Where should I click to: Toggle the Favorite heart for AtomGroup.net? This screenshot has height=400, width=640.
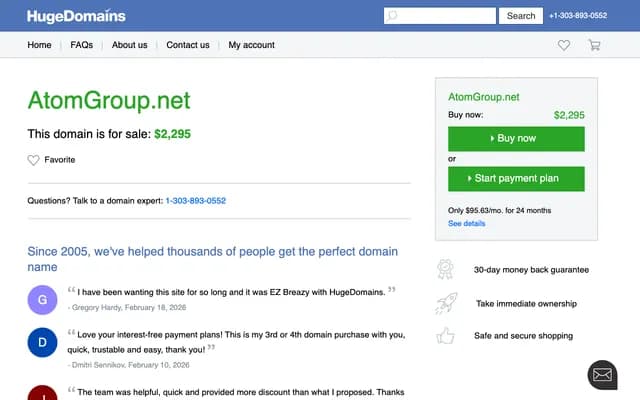34,160
